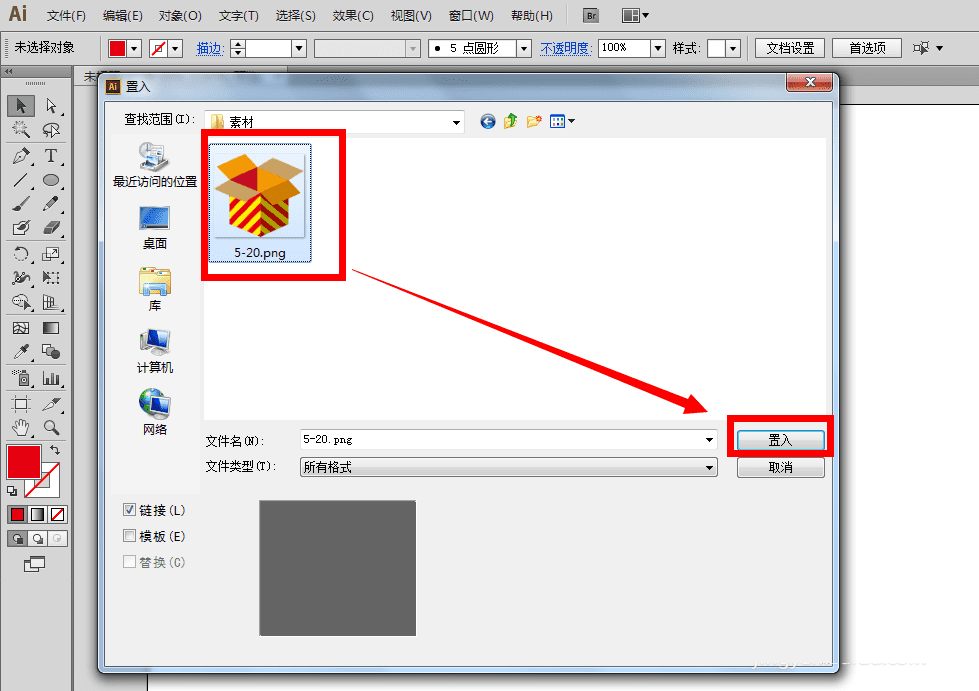979x691 pixels.
Task: Select the Blob Brush tool
Action: tap(21, 228)
